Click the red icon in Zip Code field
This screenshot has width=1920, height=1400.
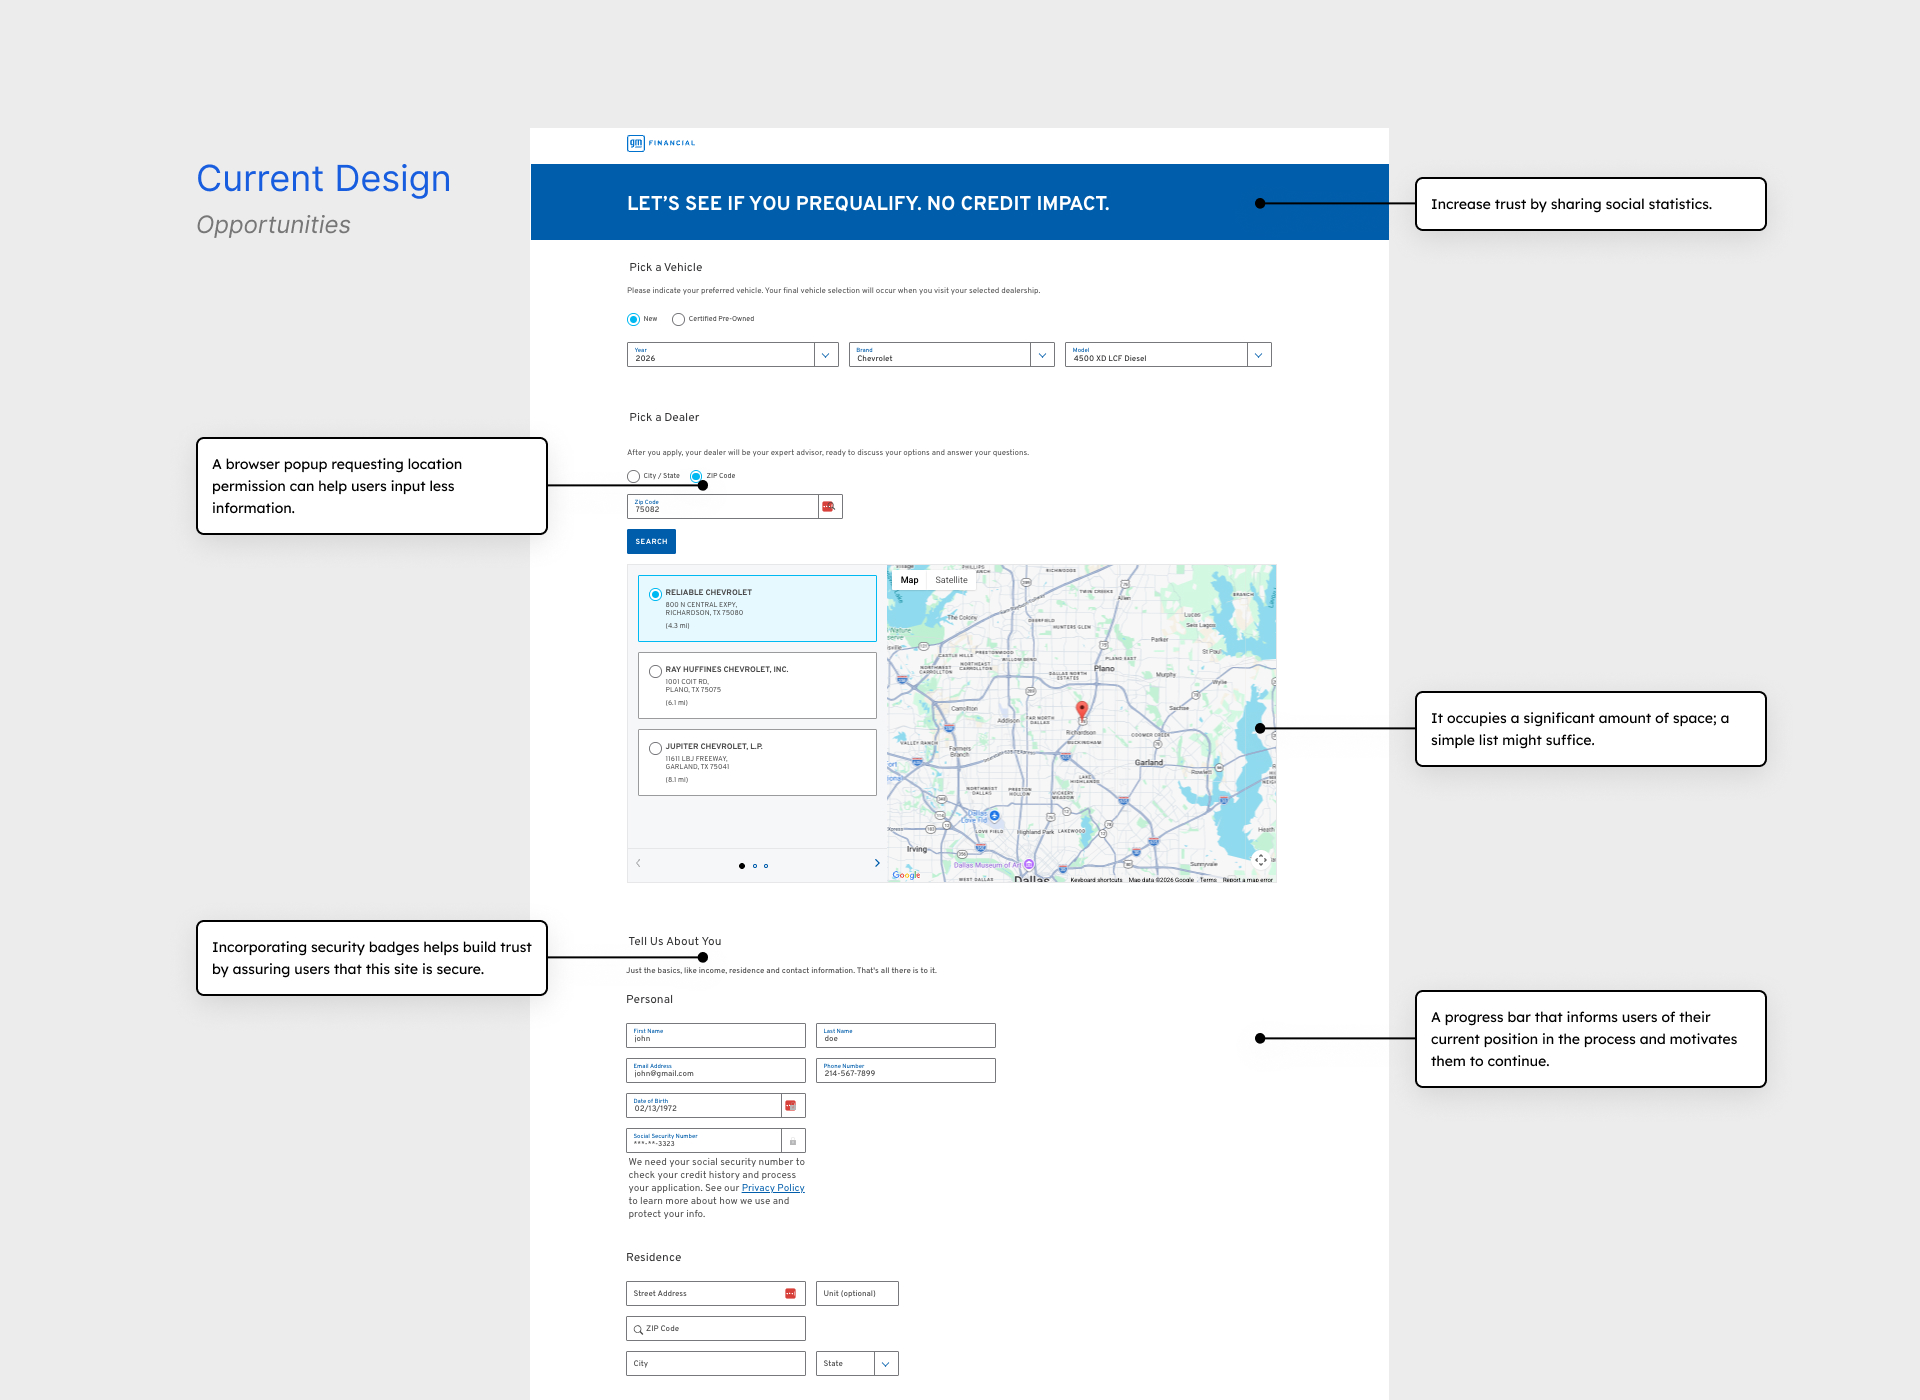[828, 507]
